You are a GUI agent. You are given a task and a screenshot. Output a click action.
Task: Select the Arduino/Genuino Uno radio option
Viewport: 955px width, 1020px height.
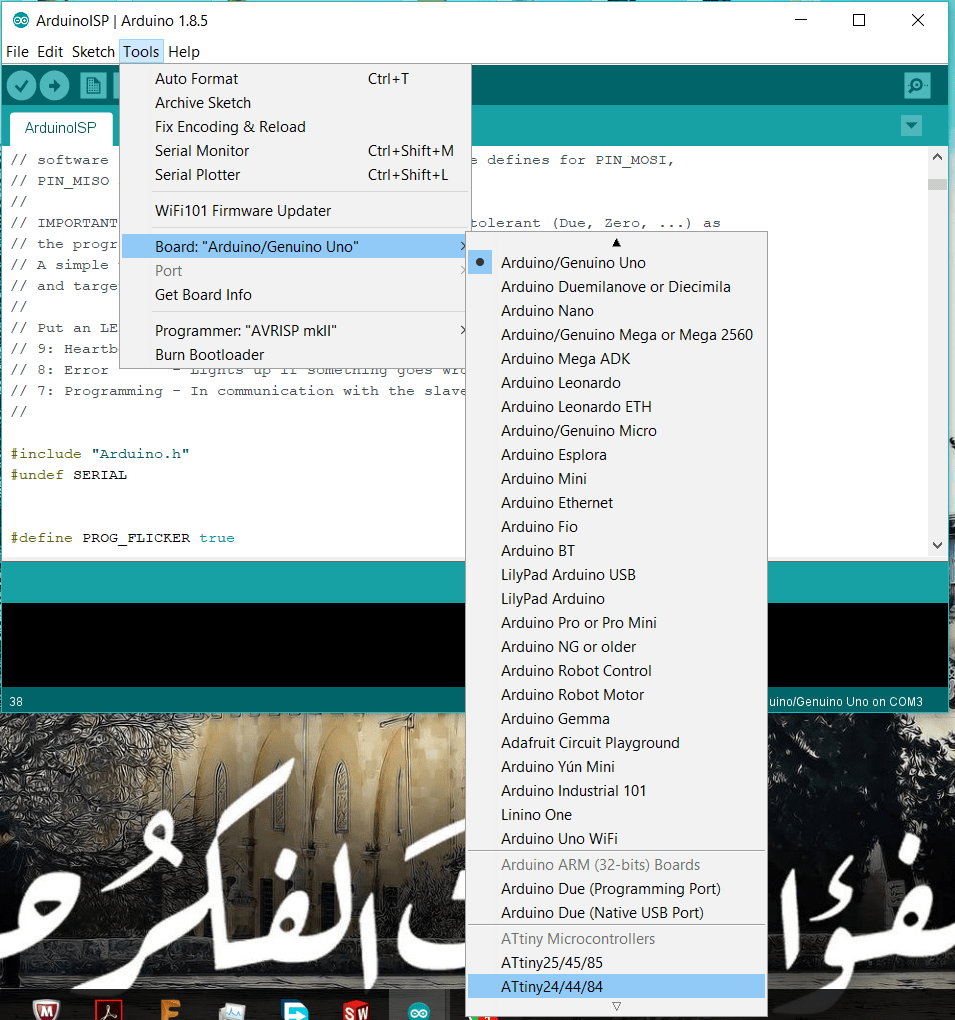point(616,263)
